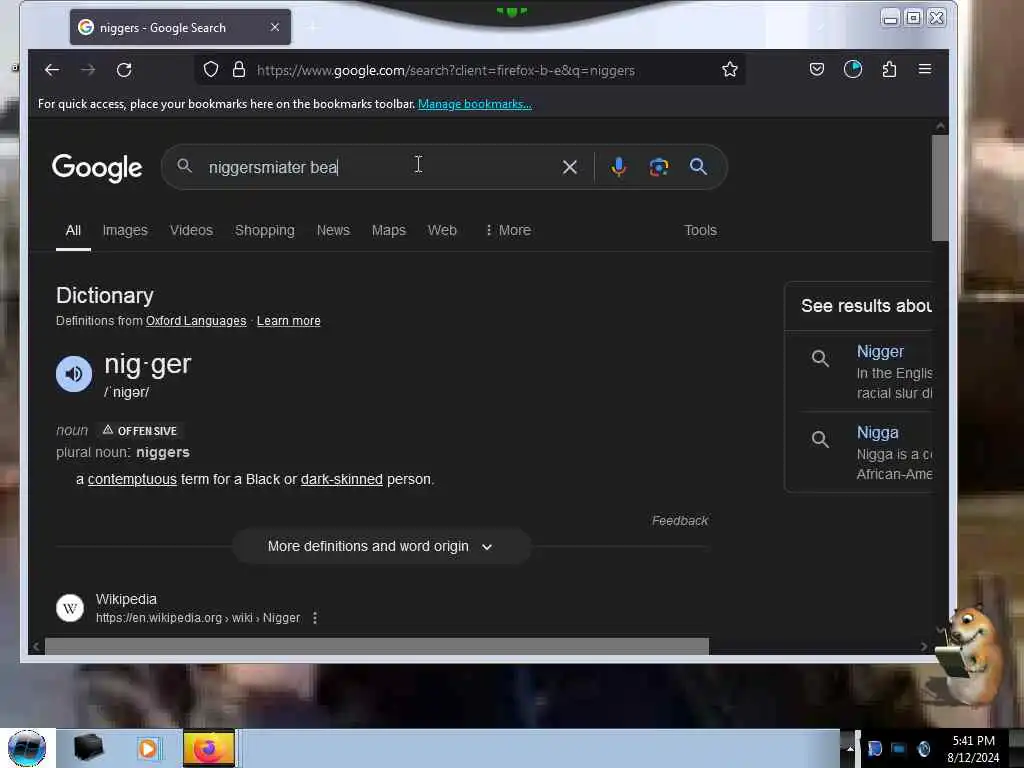1024x768 pixels.
Task: Open the Windows Start orb
Action: tap(27, 748)
